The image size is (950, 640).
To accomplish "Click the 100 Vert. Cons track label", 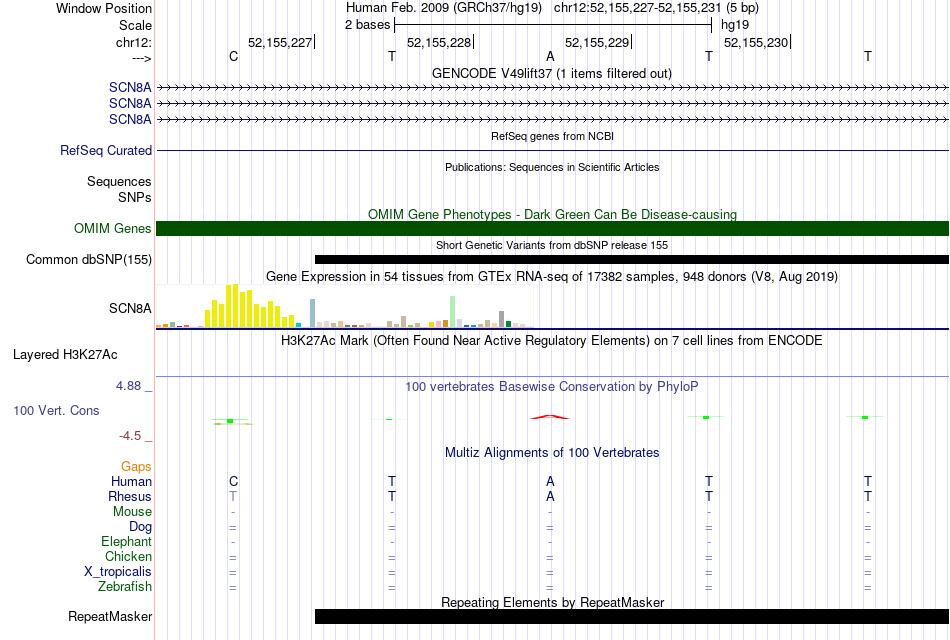I will tap(56, 410).
